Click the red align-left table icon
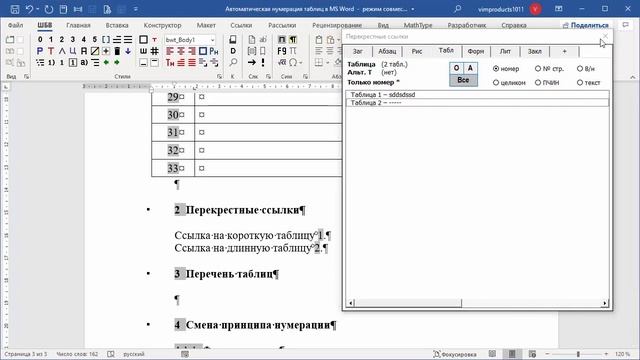Viewport: 640px width, 360px height. click(170, 51)
